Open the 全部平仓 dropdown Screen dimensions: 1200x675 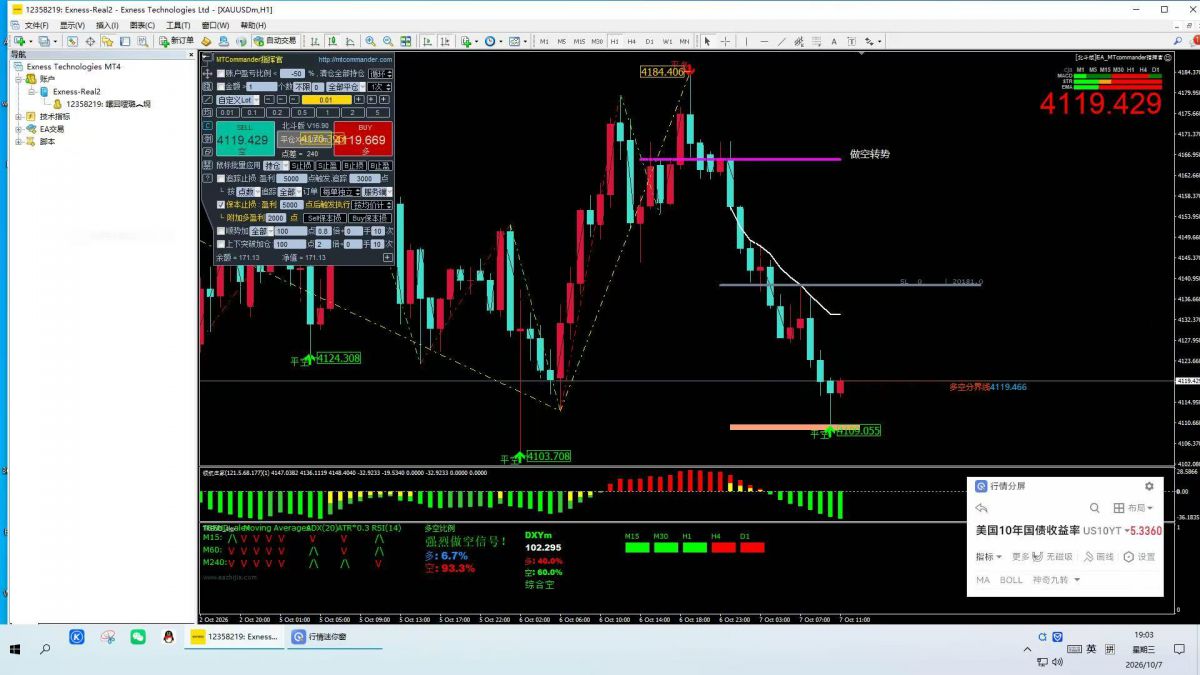point(345,87)
